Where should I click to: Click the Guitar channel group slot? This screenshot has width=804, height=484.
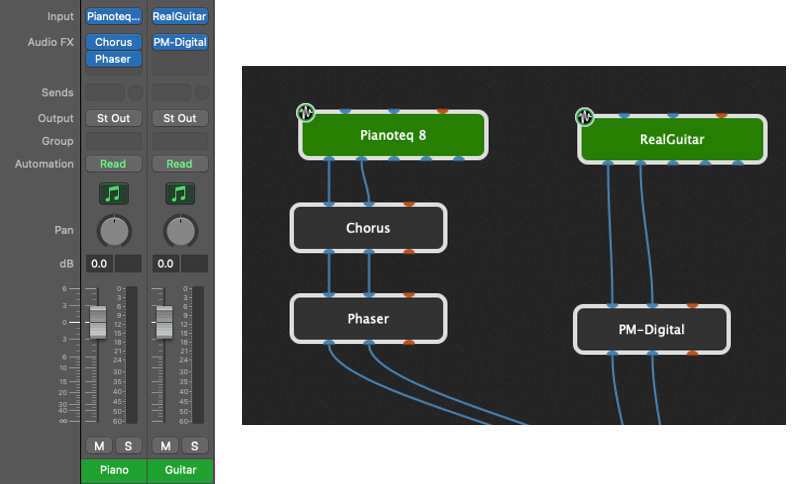point(179,141)
